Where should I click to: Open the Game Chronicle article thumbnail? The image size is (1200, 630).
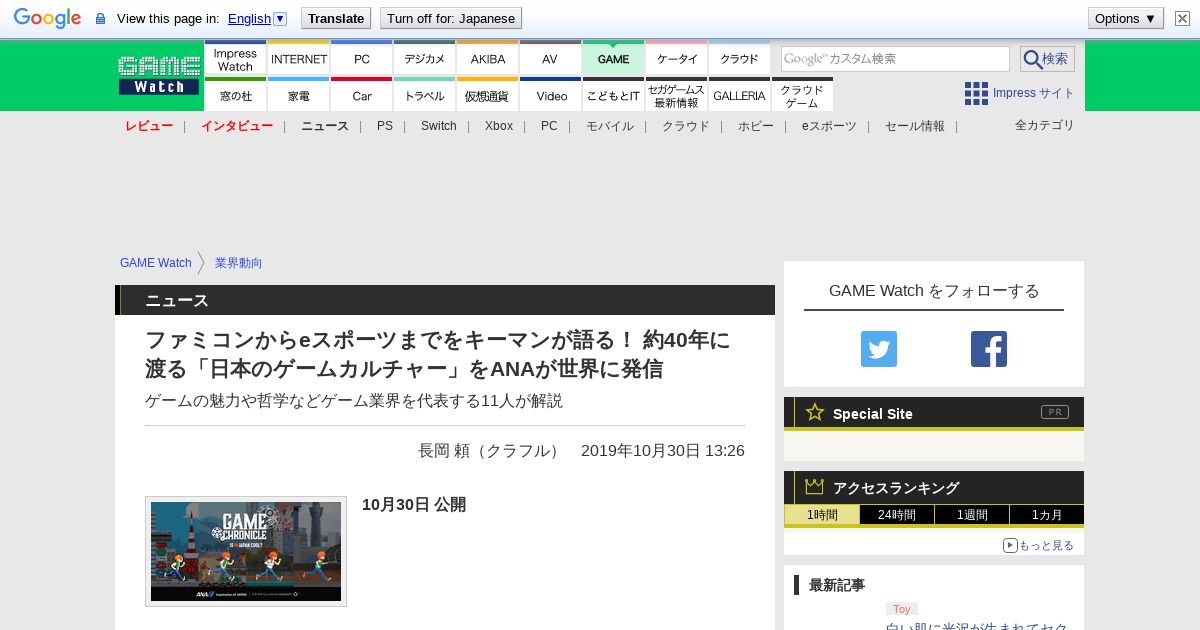pos(246,551)
